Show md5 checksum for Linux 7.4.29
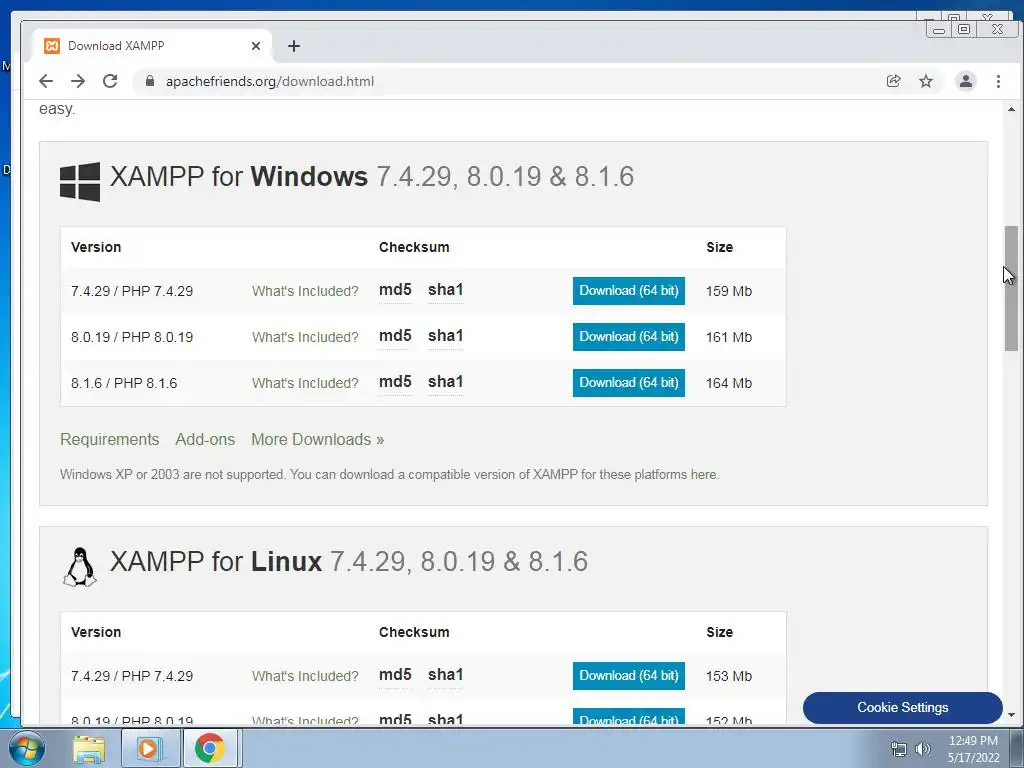This screenshot has height=768, width=1024. click(395, 675)
